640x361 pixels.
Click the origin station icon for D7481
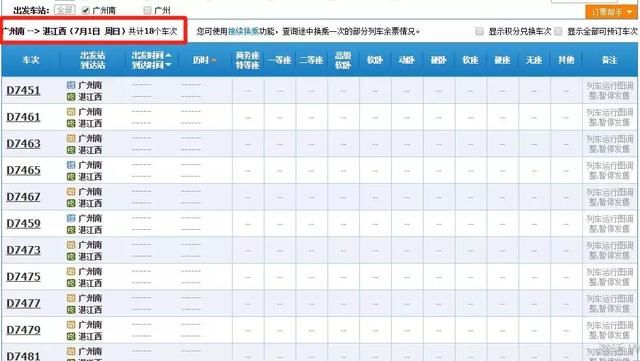[71, 351]
